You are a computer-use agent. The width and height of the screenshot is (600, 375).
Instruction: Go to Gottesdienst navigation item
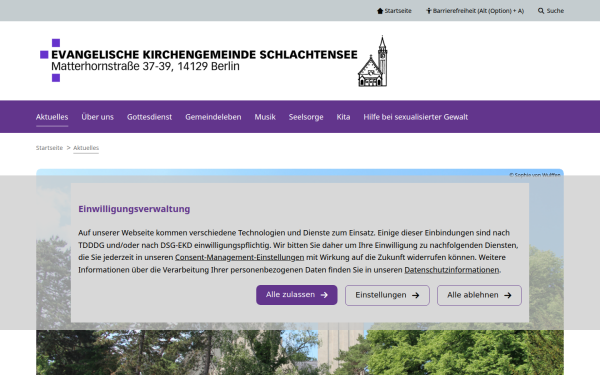point(149,117)
